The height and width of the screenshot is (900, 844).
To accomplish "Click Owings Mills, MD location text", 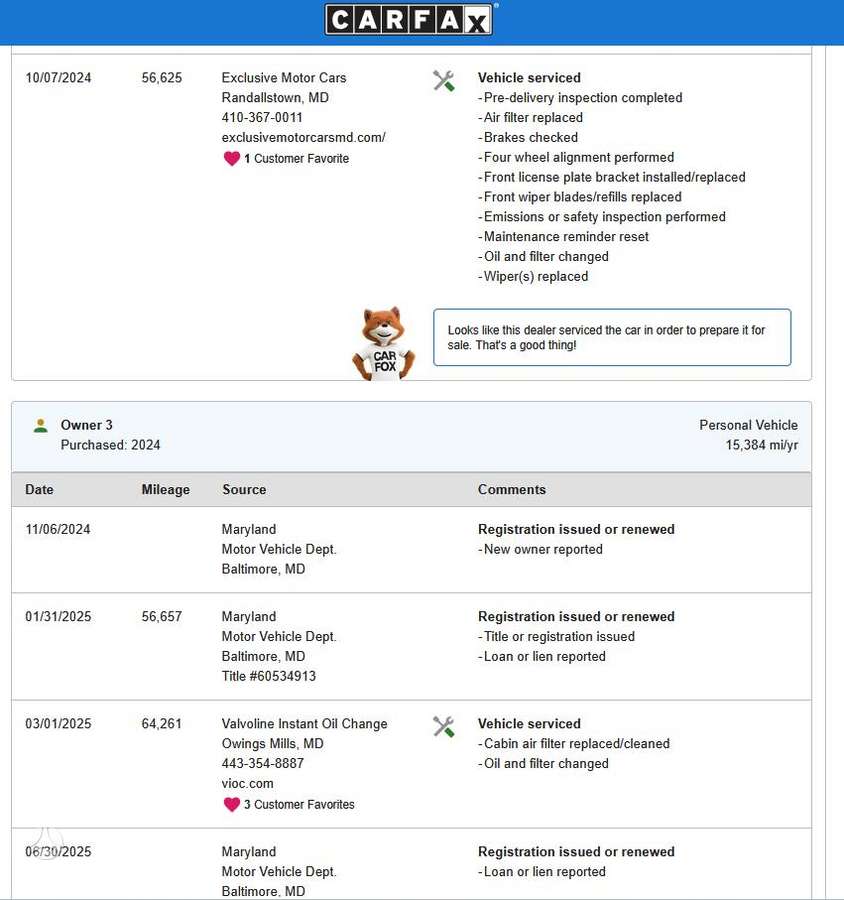I will point(272,744).
